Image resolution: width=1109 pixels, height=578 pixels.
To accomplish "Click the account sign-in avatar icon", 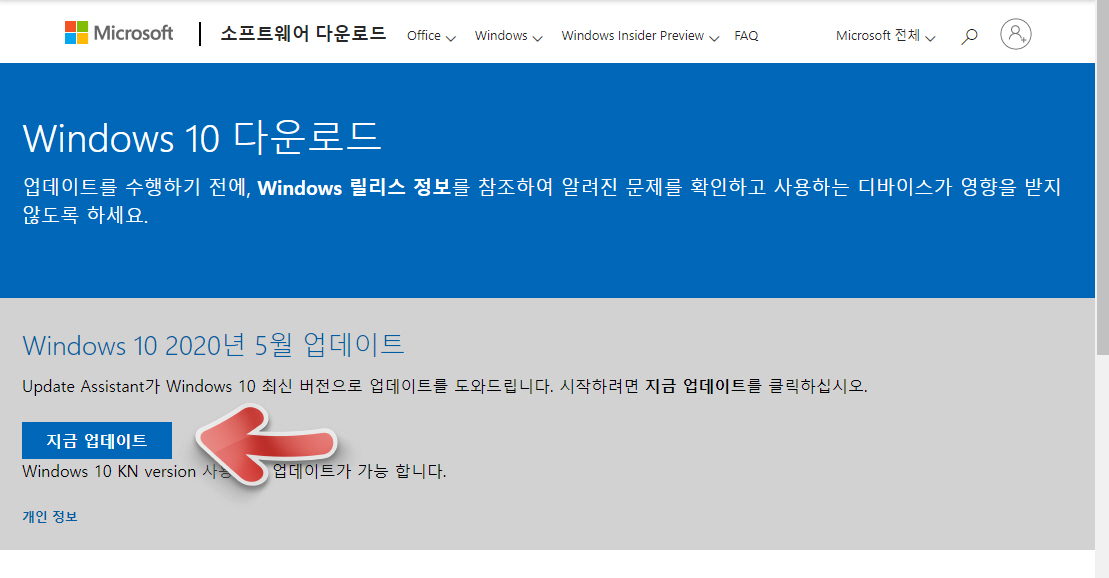I will [1016, 34].
